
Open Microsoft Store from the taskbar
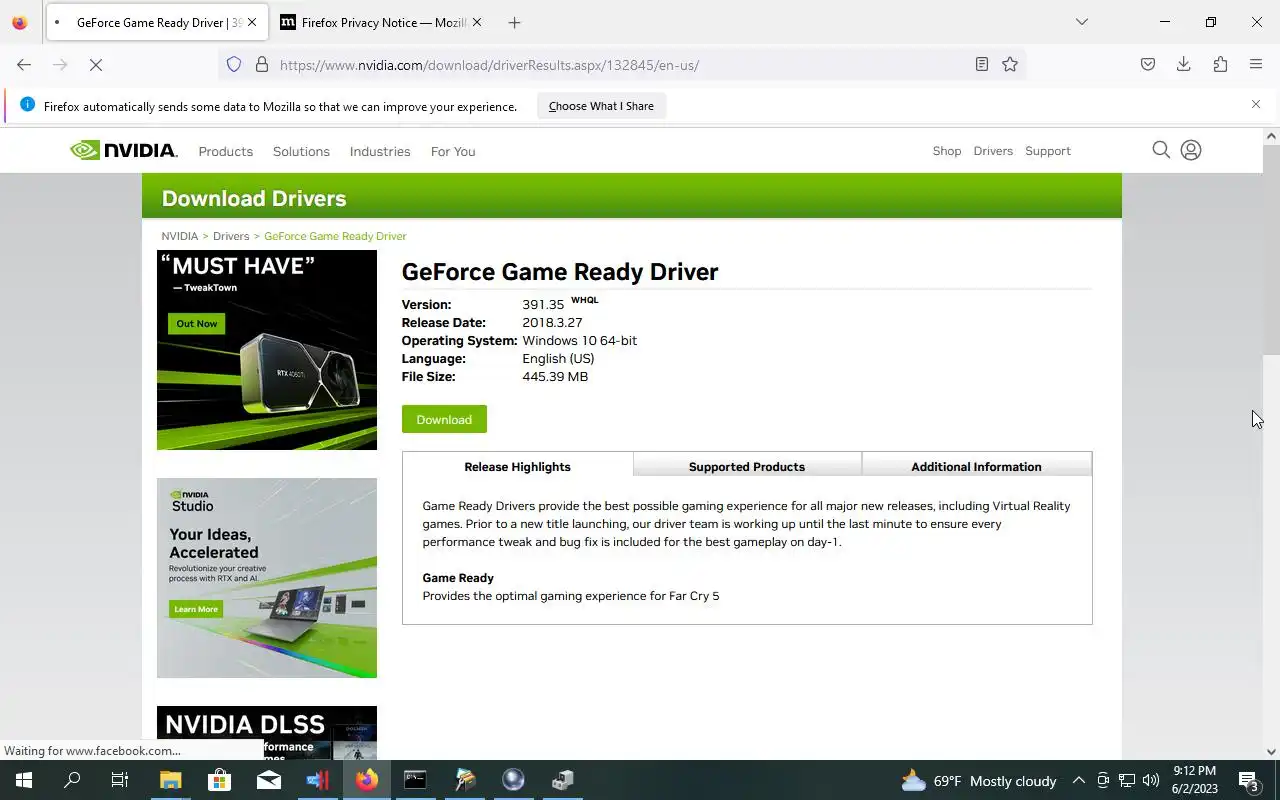pyautogui.click(x=219, y=780)
